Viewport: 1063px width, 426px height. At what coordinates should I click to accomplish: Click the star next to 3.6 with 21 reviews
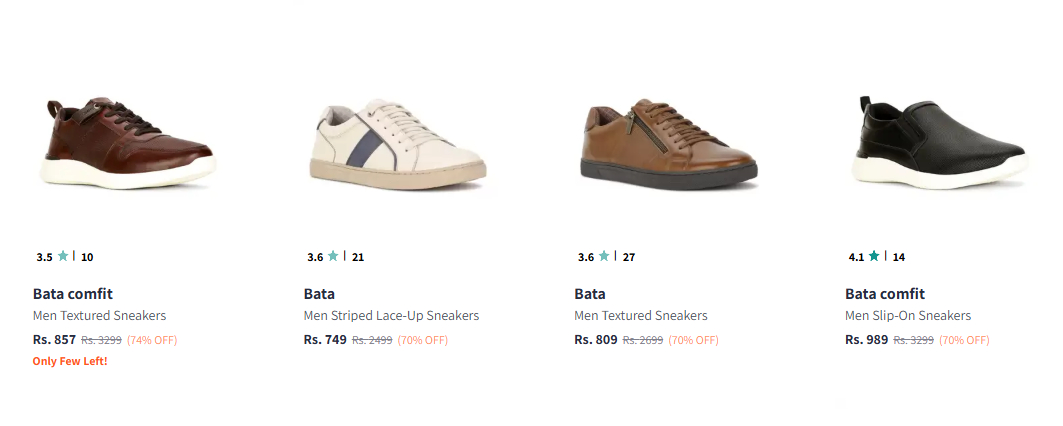coord(333,256)
